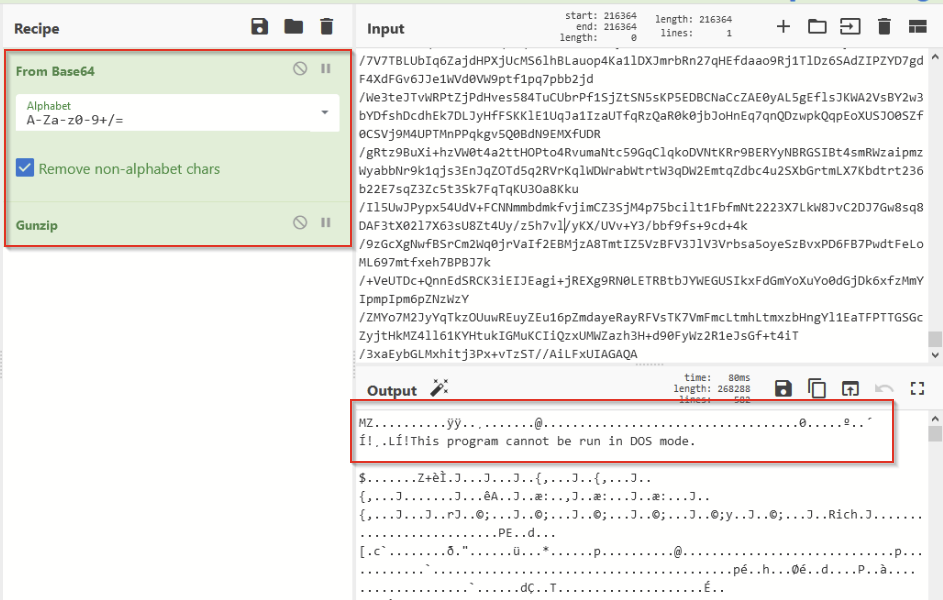Add a new input tab with the plus icon
The image size is (943, 600).
click(x=783, y=26)
